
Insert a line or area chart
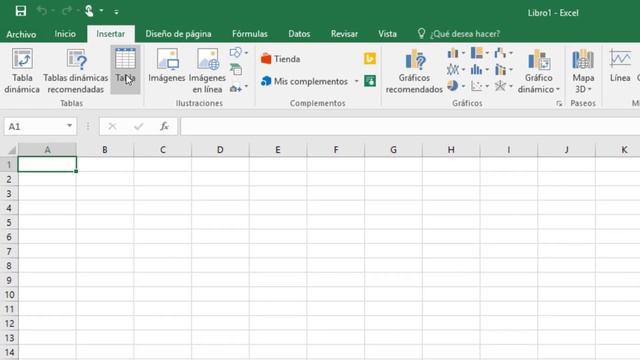click(456, 69)
